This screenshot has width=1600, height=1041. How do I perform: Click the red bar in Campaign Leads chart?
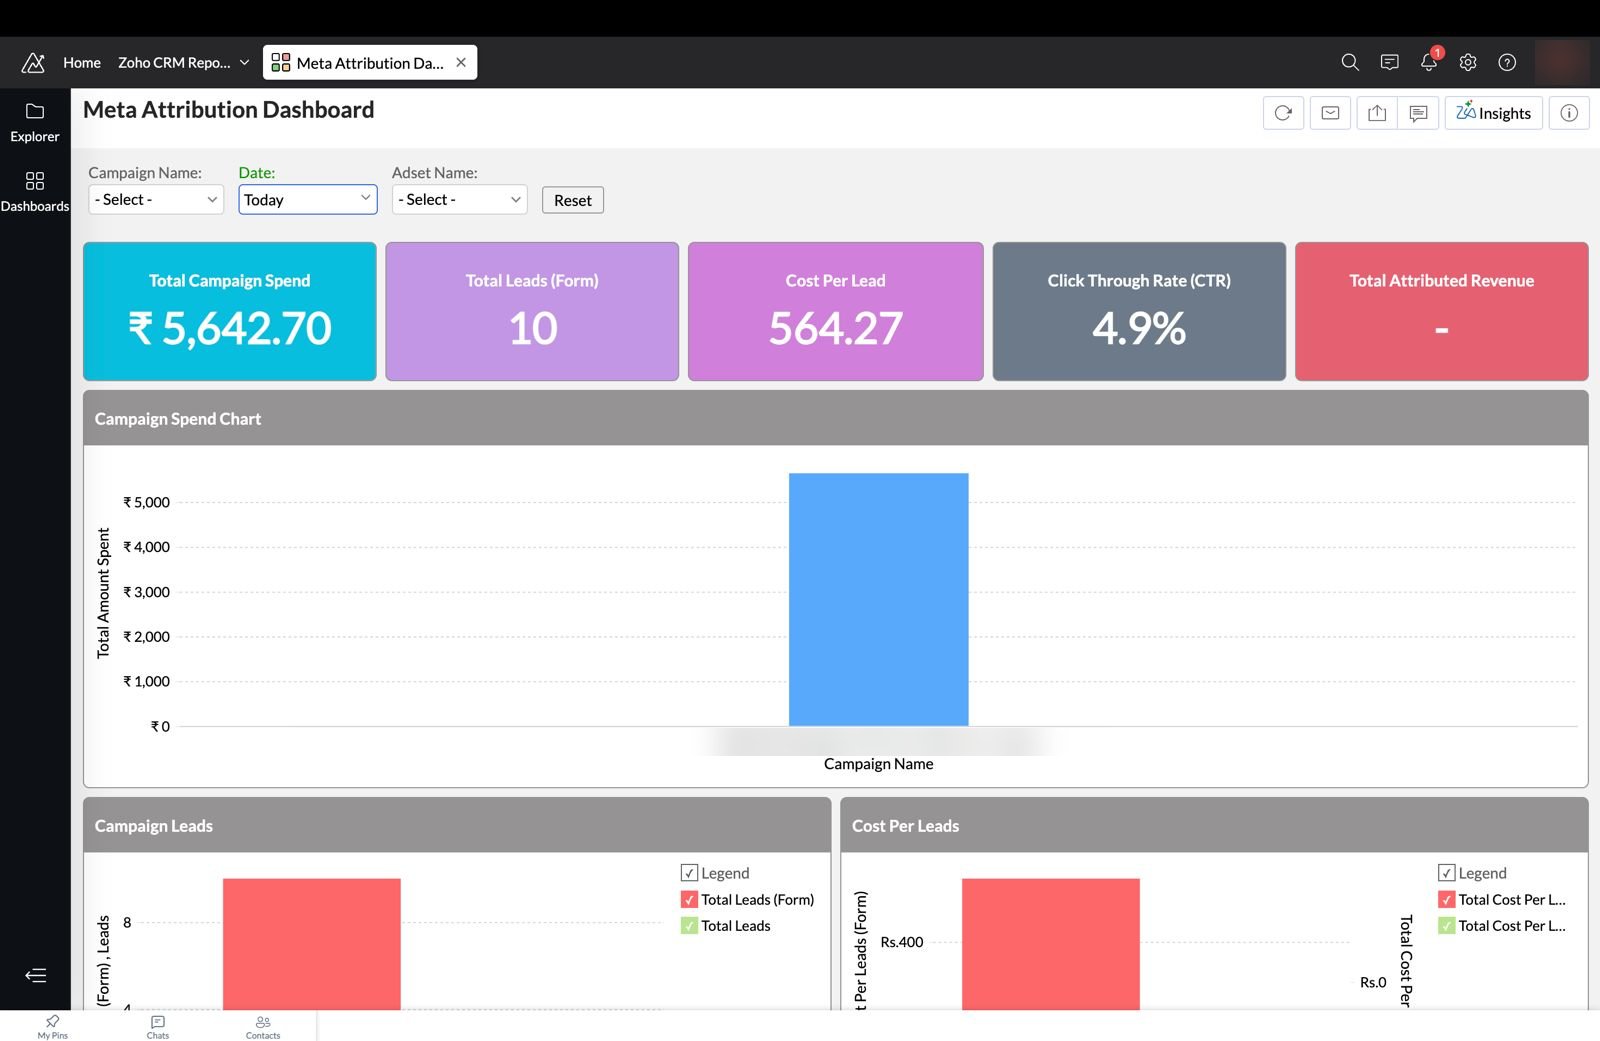pyautogui.click(x=312, y=944)
